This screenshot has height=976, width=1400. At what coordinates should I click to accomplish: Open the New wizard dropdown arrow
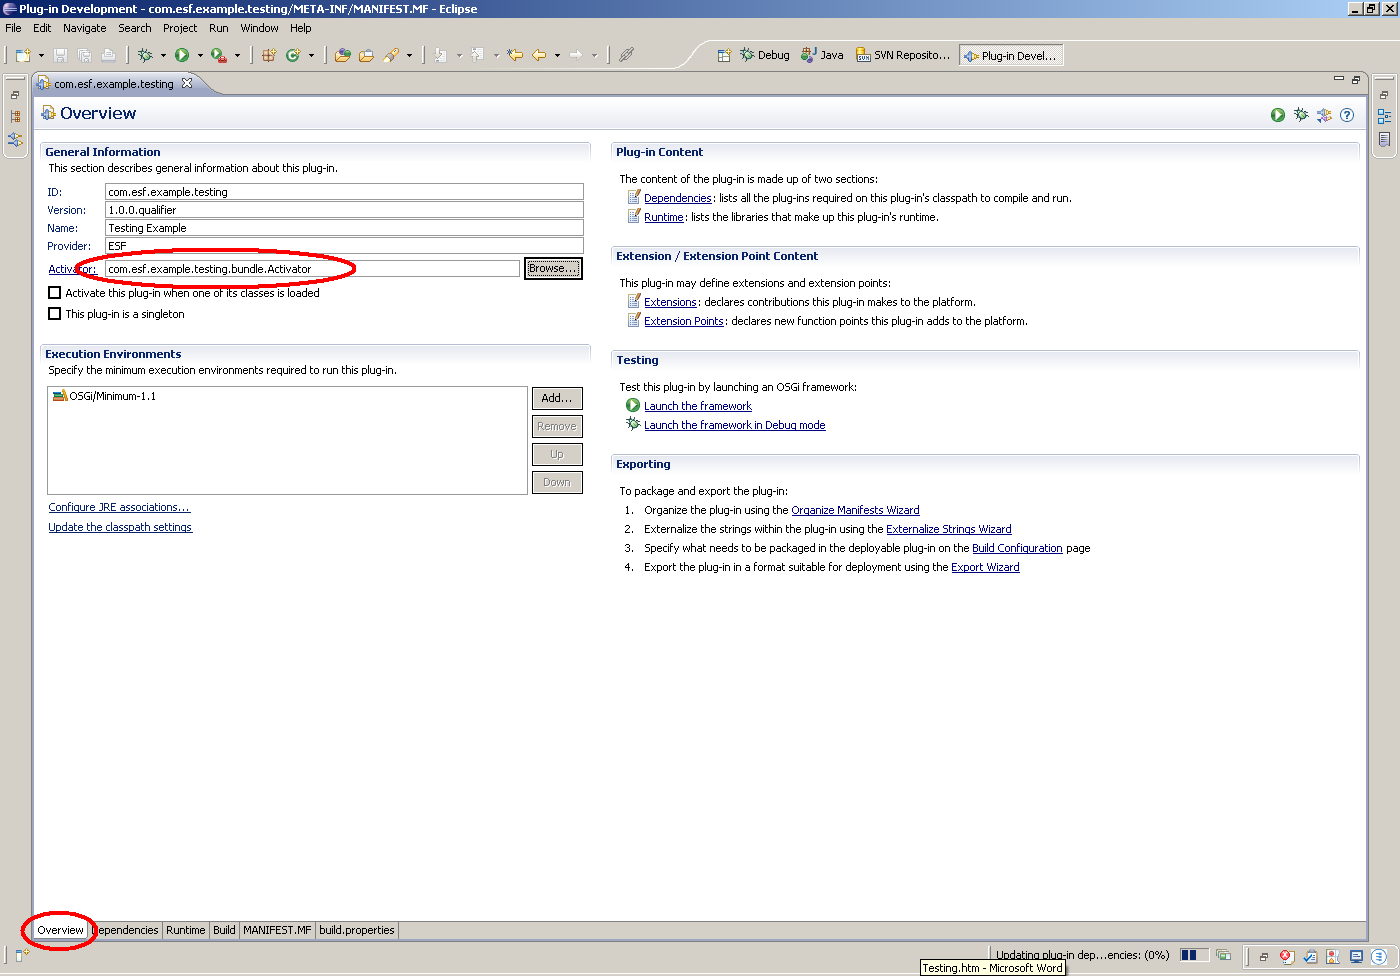(x=41, y=56)
